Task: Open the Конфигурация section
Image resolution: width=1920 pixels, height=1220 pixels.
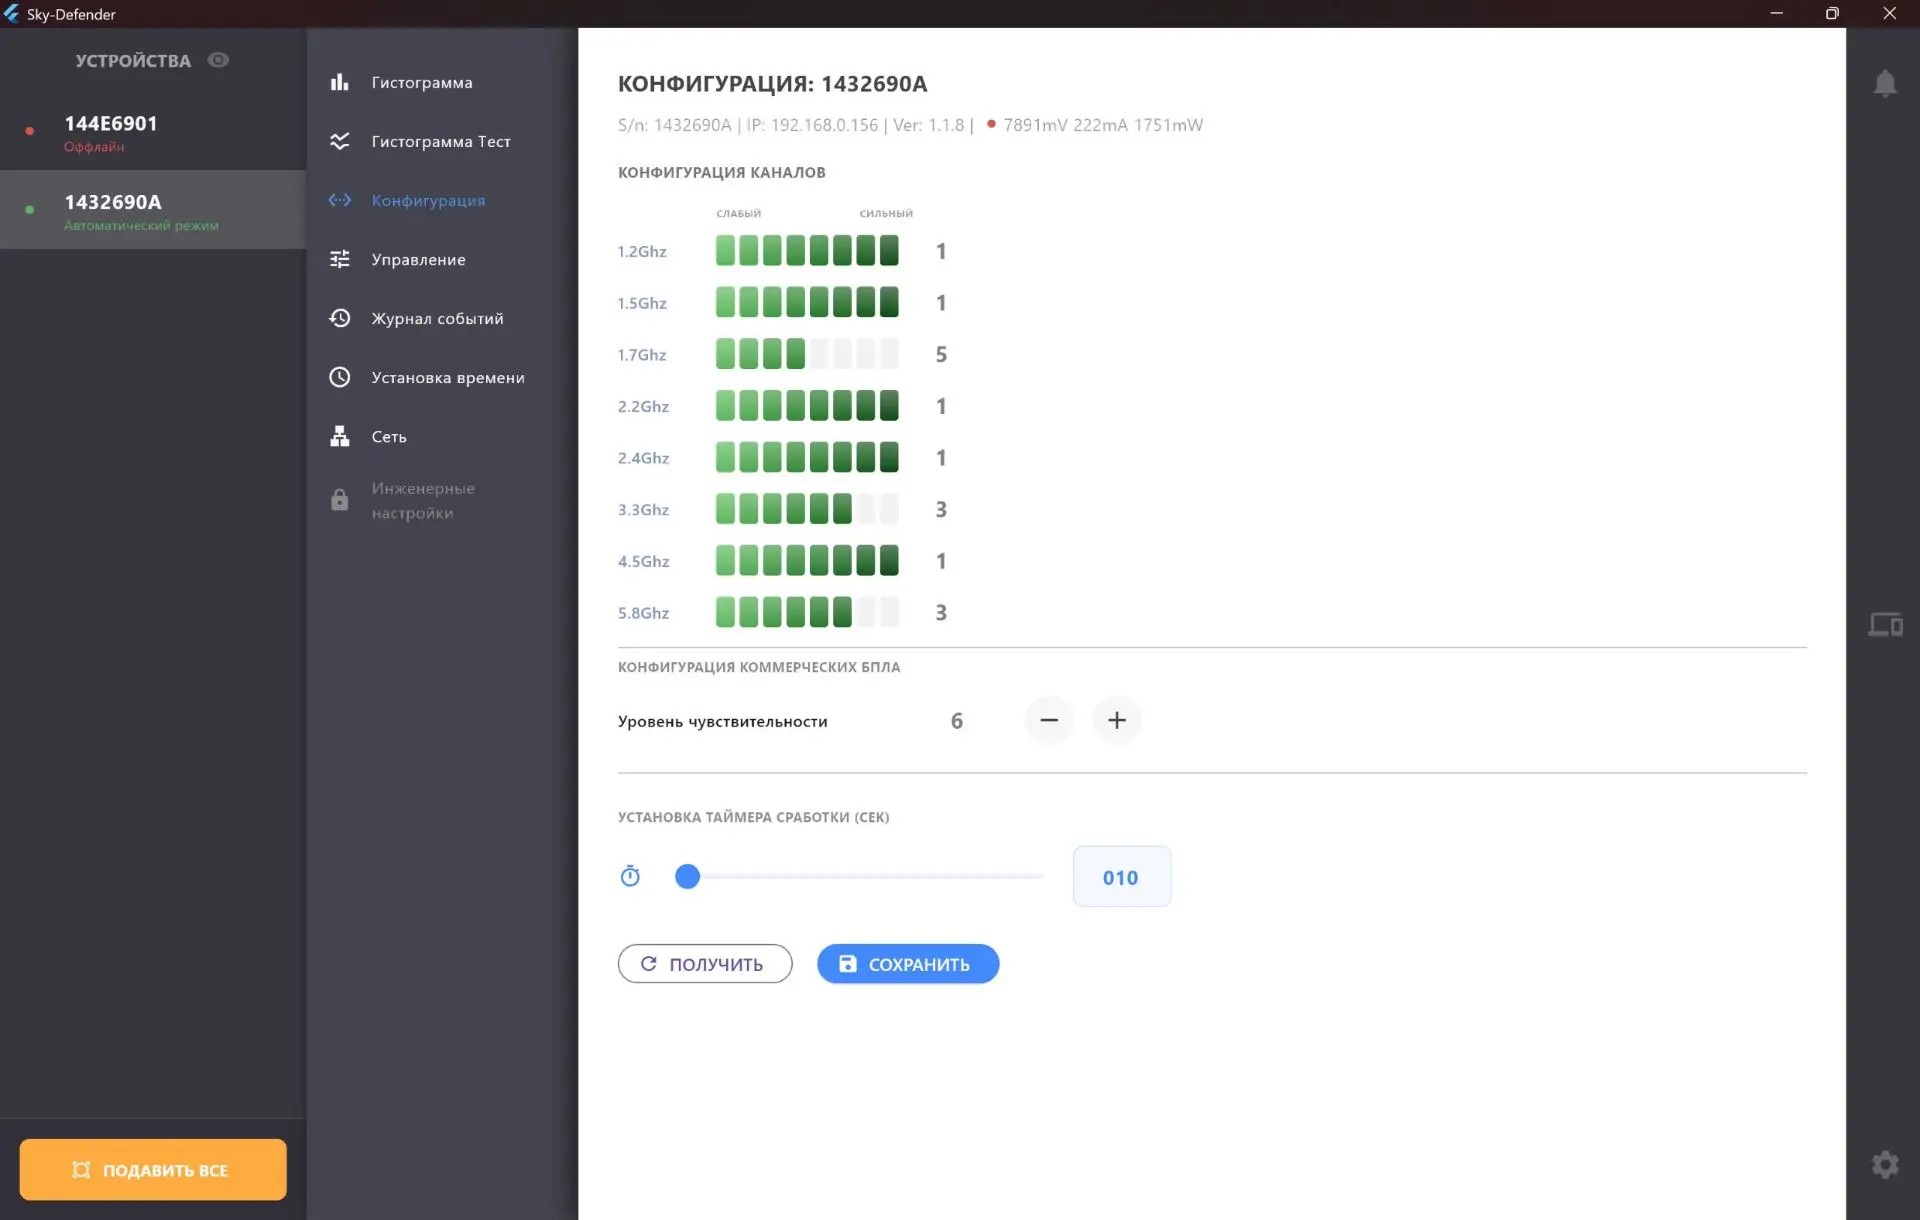Action: tap(442, 200)
